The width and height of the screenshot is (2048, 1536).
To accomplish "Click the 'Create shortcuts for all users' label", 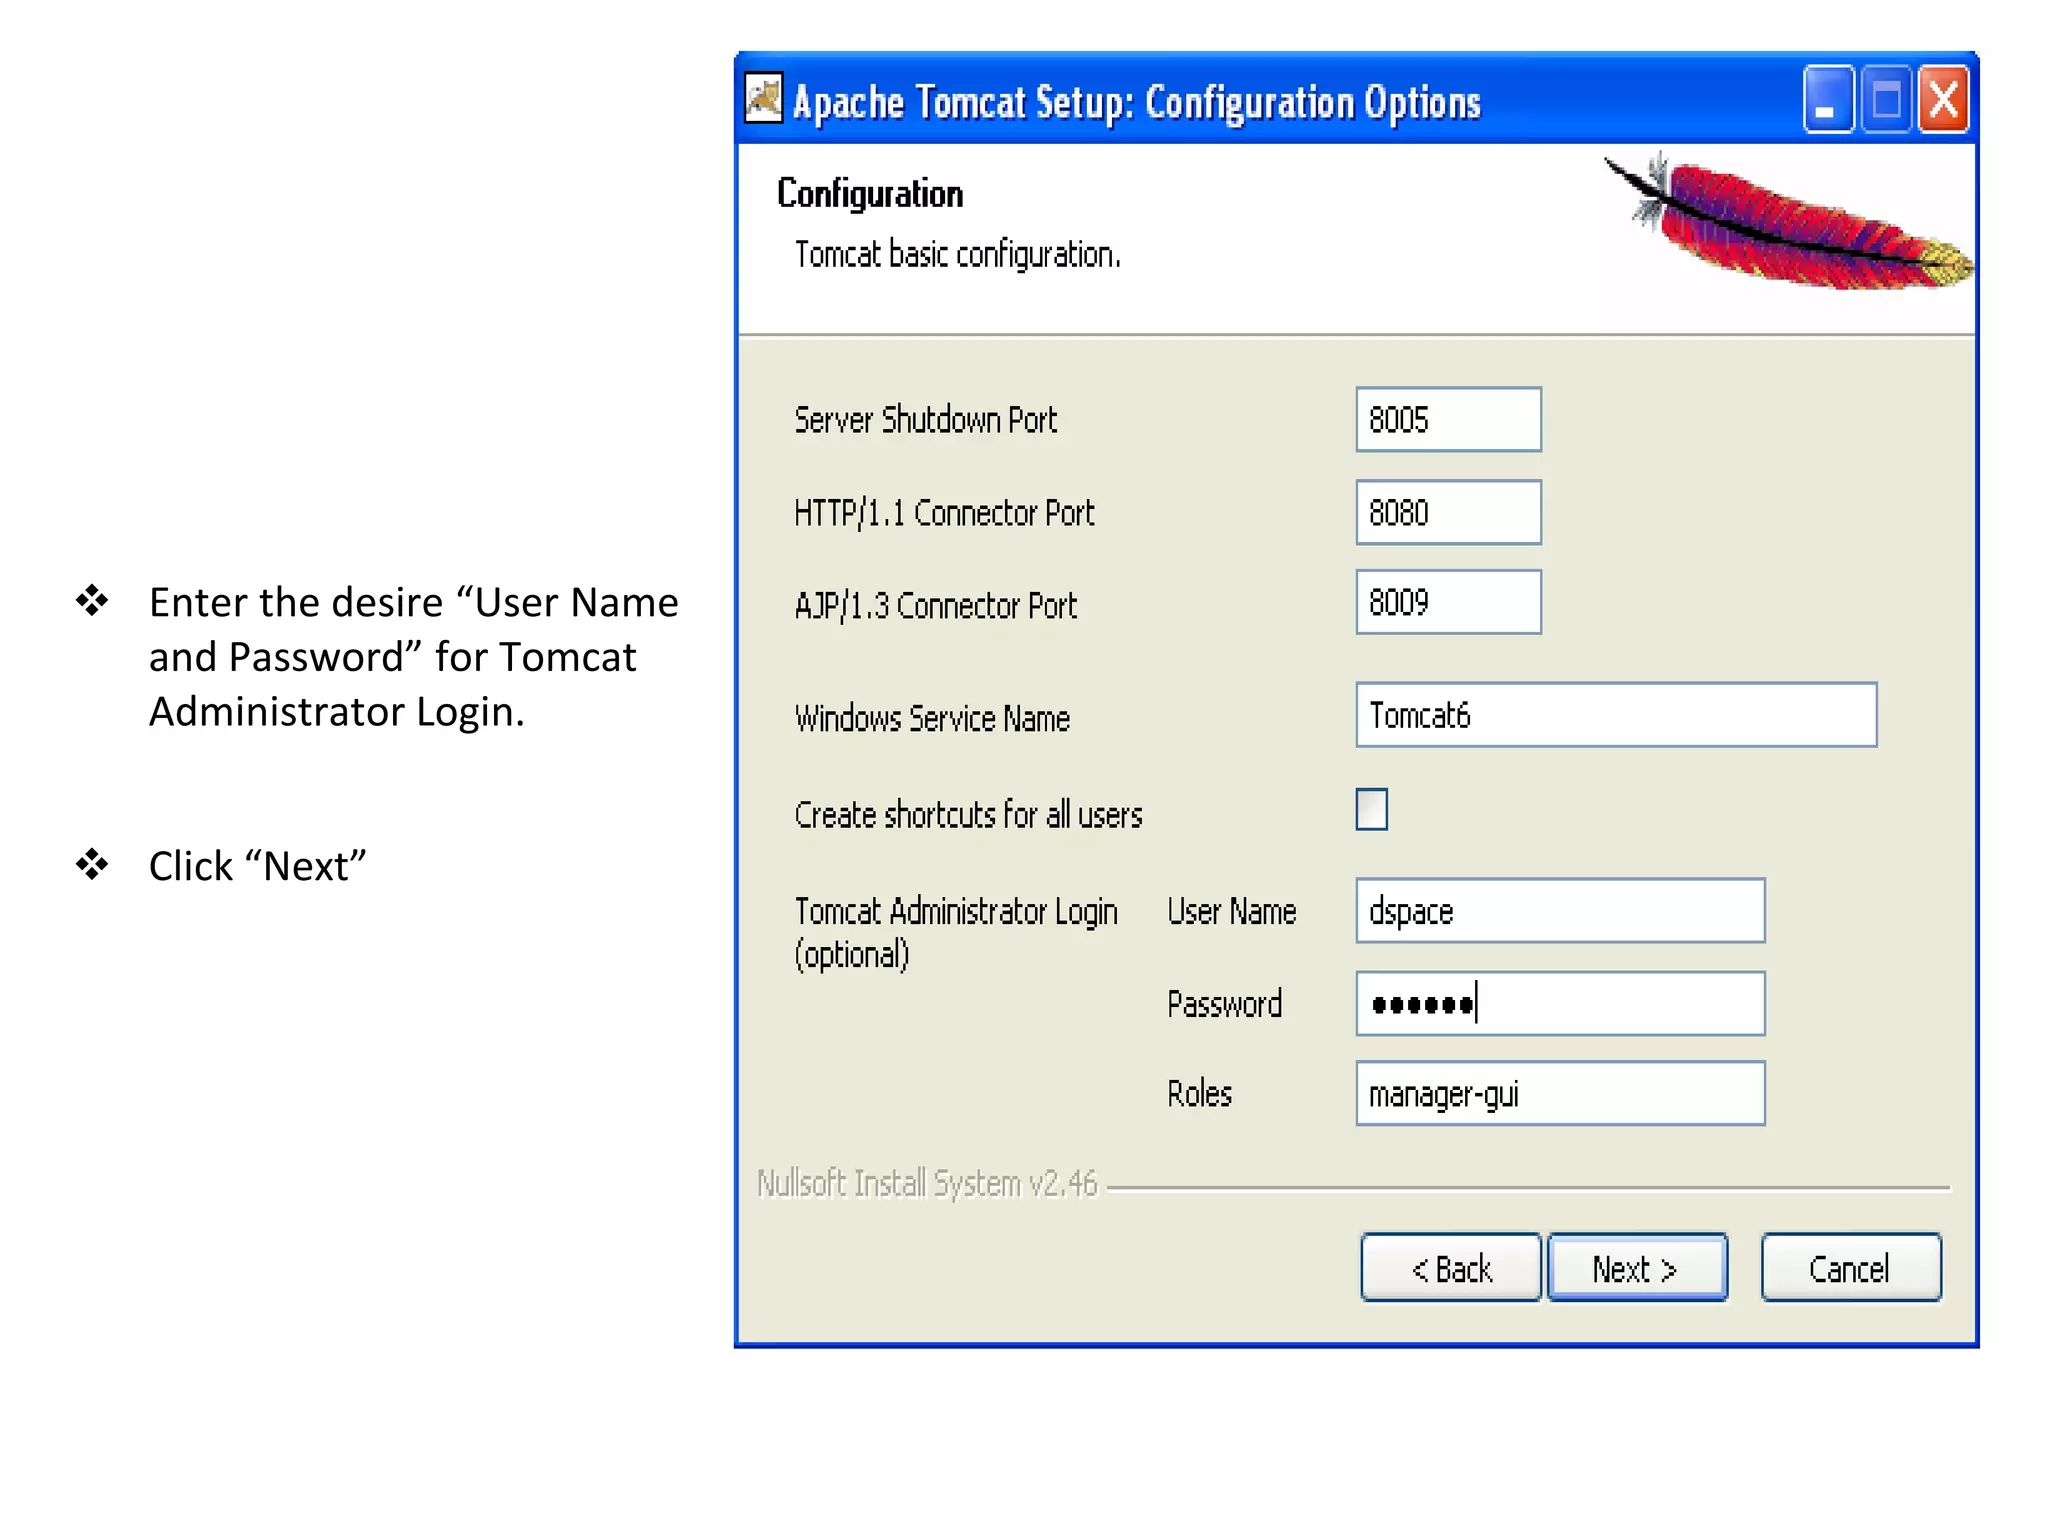I will 968,815.
